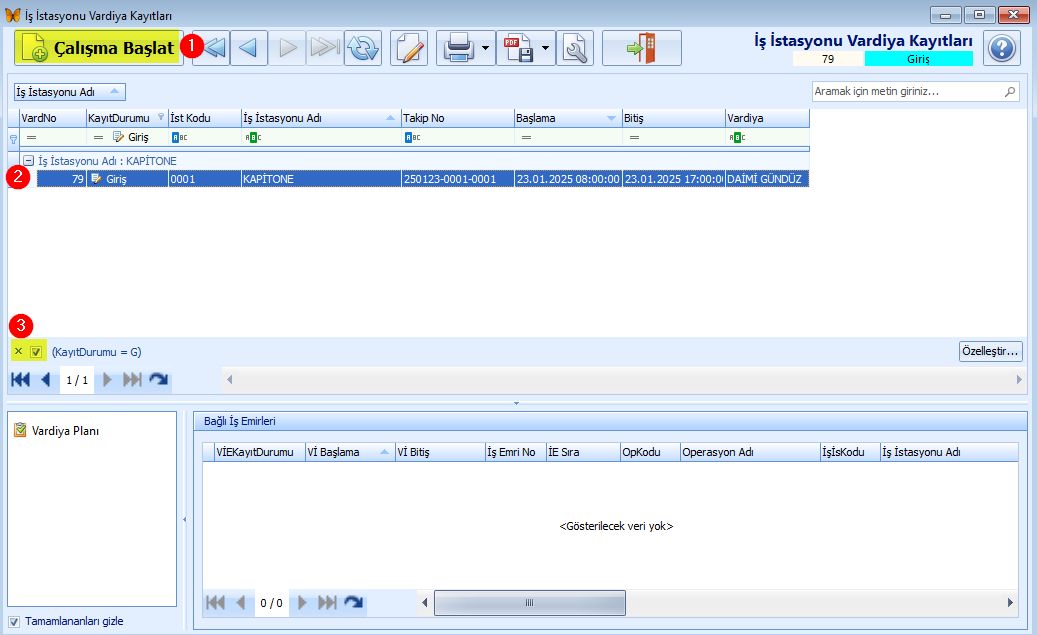The width and height of the screenshot is (1037, 635).
Task: Sort by Başlama column header
Action: 567,118
